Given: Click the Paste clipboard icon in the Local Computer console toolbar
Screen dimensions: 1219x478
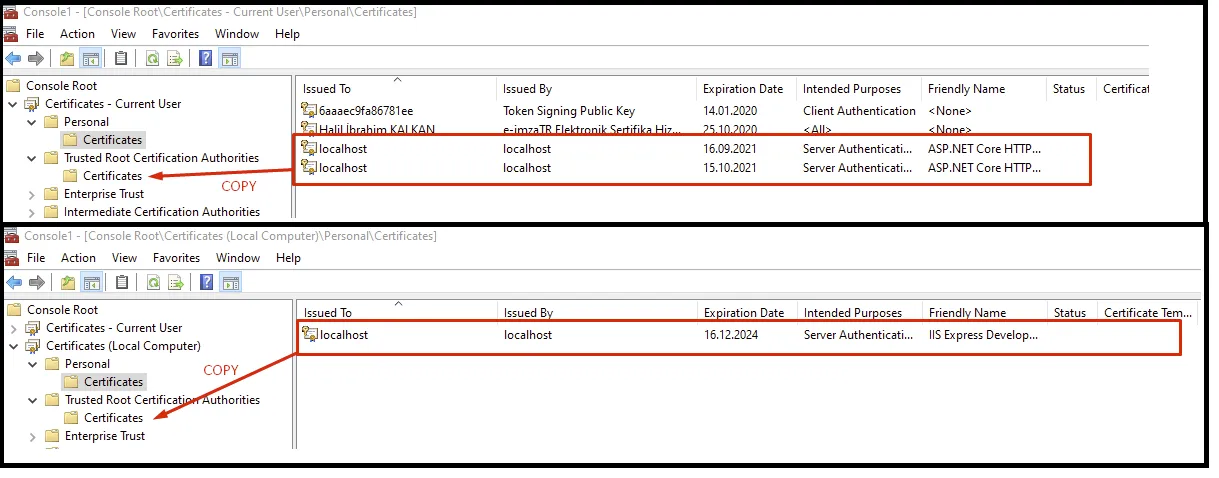Looking at the screenshot, I should pyautogui.click(x=121, y=282).
